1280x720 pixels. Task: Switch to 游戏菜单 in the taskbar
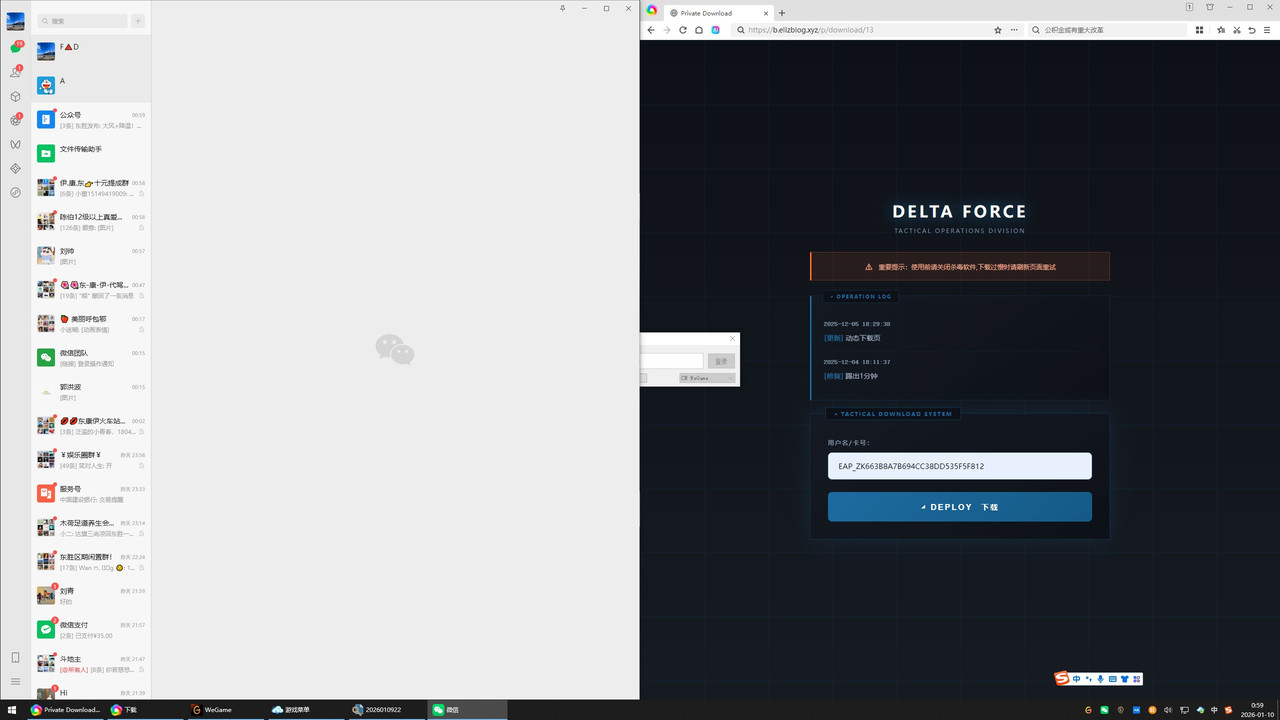pos(308,710)
